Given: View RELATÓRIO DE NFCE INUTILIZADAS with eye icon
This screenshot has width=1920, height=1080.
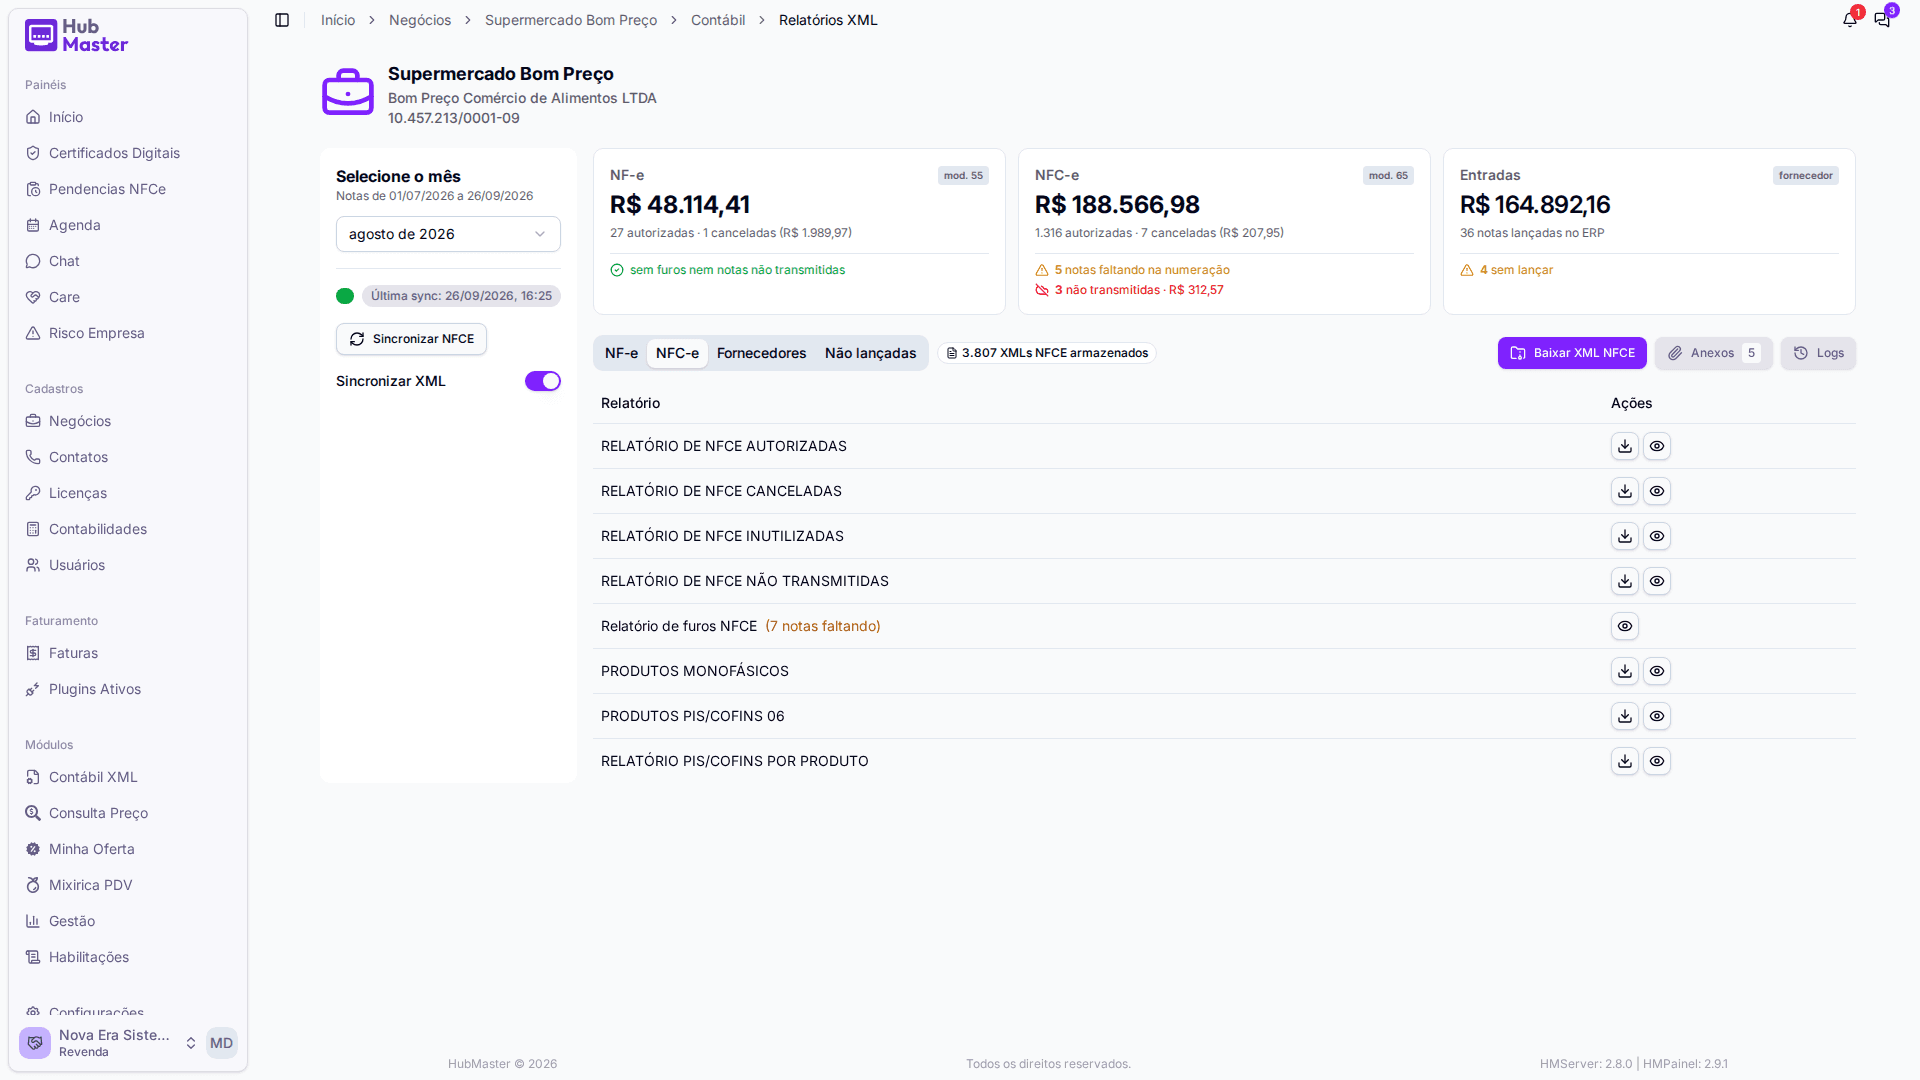Looking at the screenshot, I should pyautogui.click(x=1657, y=536).
